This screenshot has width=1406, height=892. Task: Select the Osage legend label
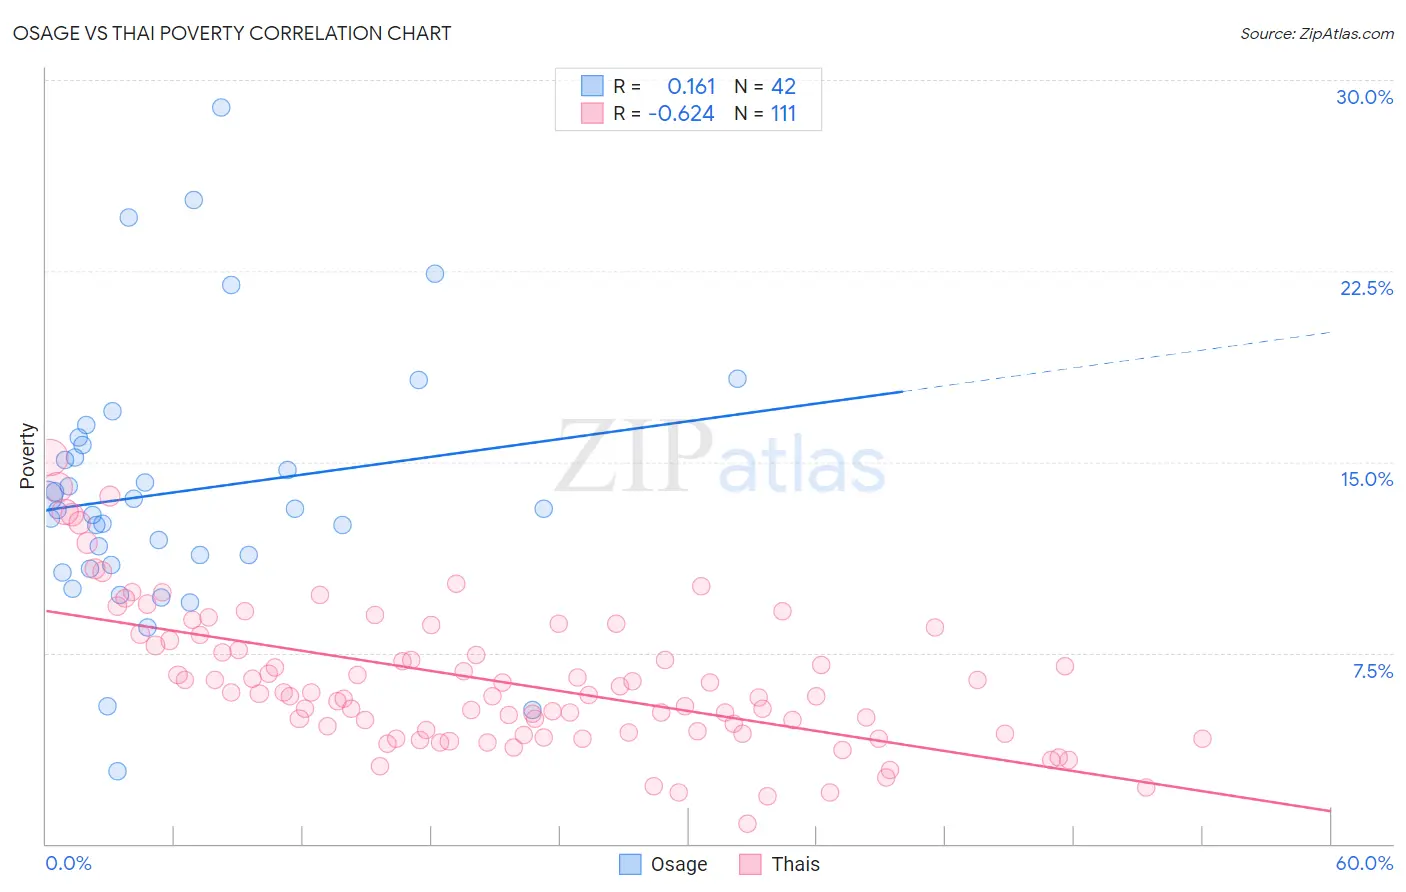679,864
